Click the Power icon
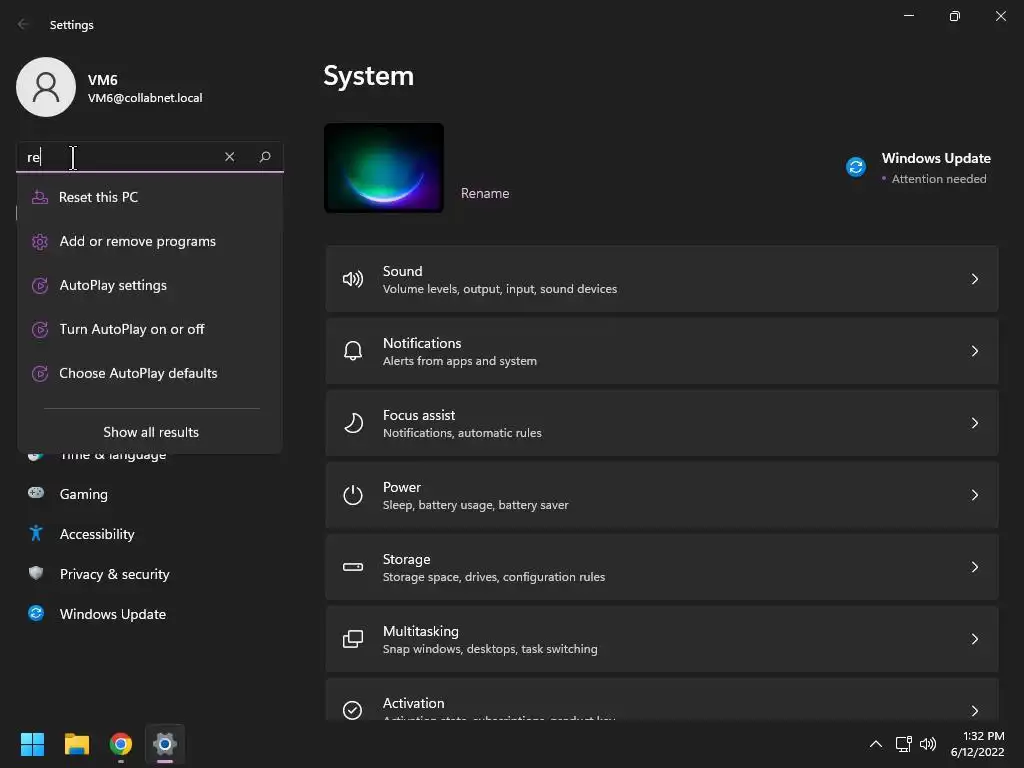This screenshot has width=1024, height=768. pos(353,495)
